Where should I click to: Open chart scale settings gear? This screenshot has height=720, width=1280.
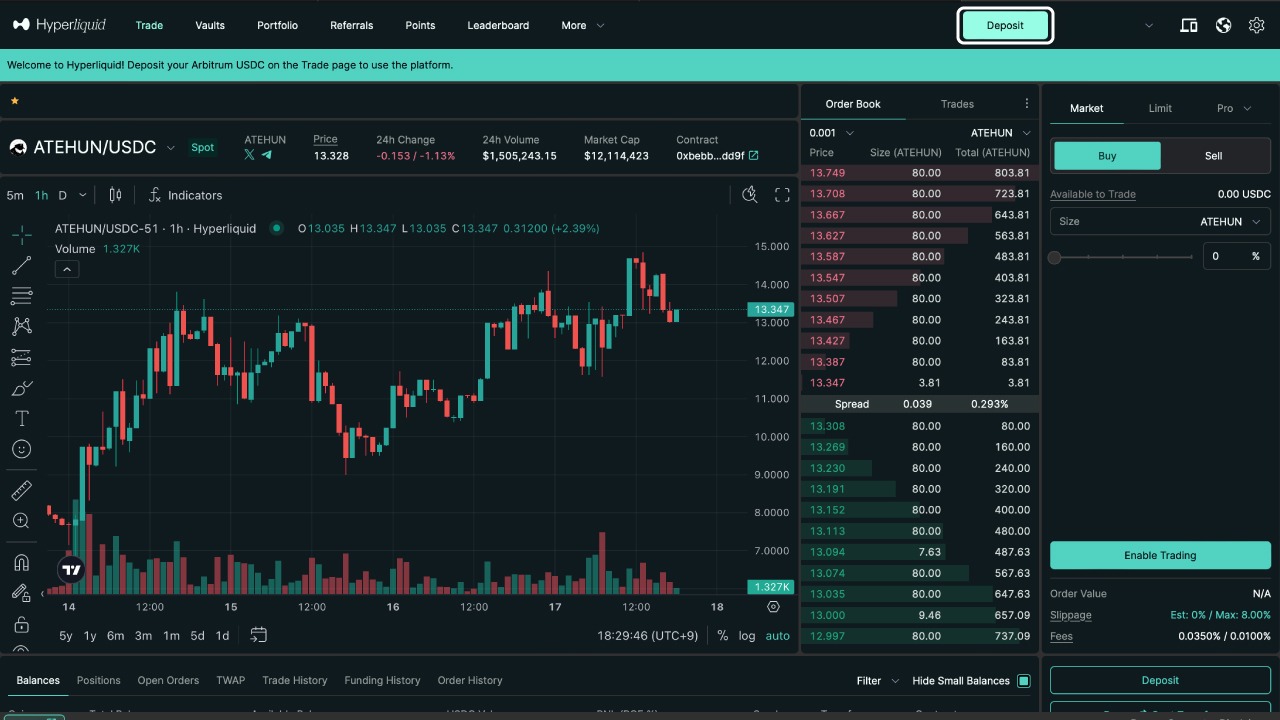pyautogui.click(x=773, y=607)
